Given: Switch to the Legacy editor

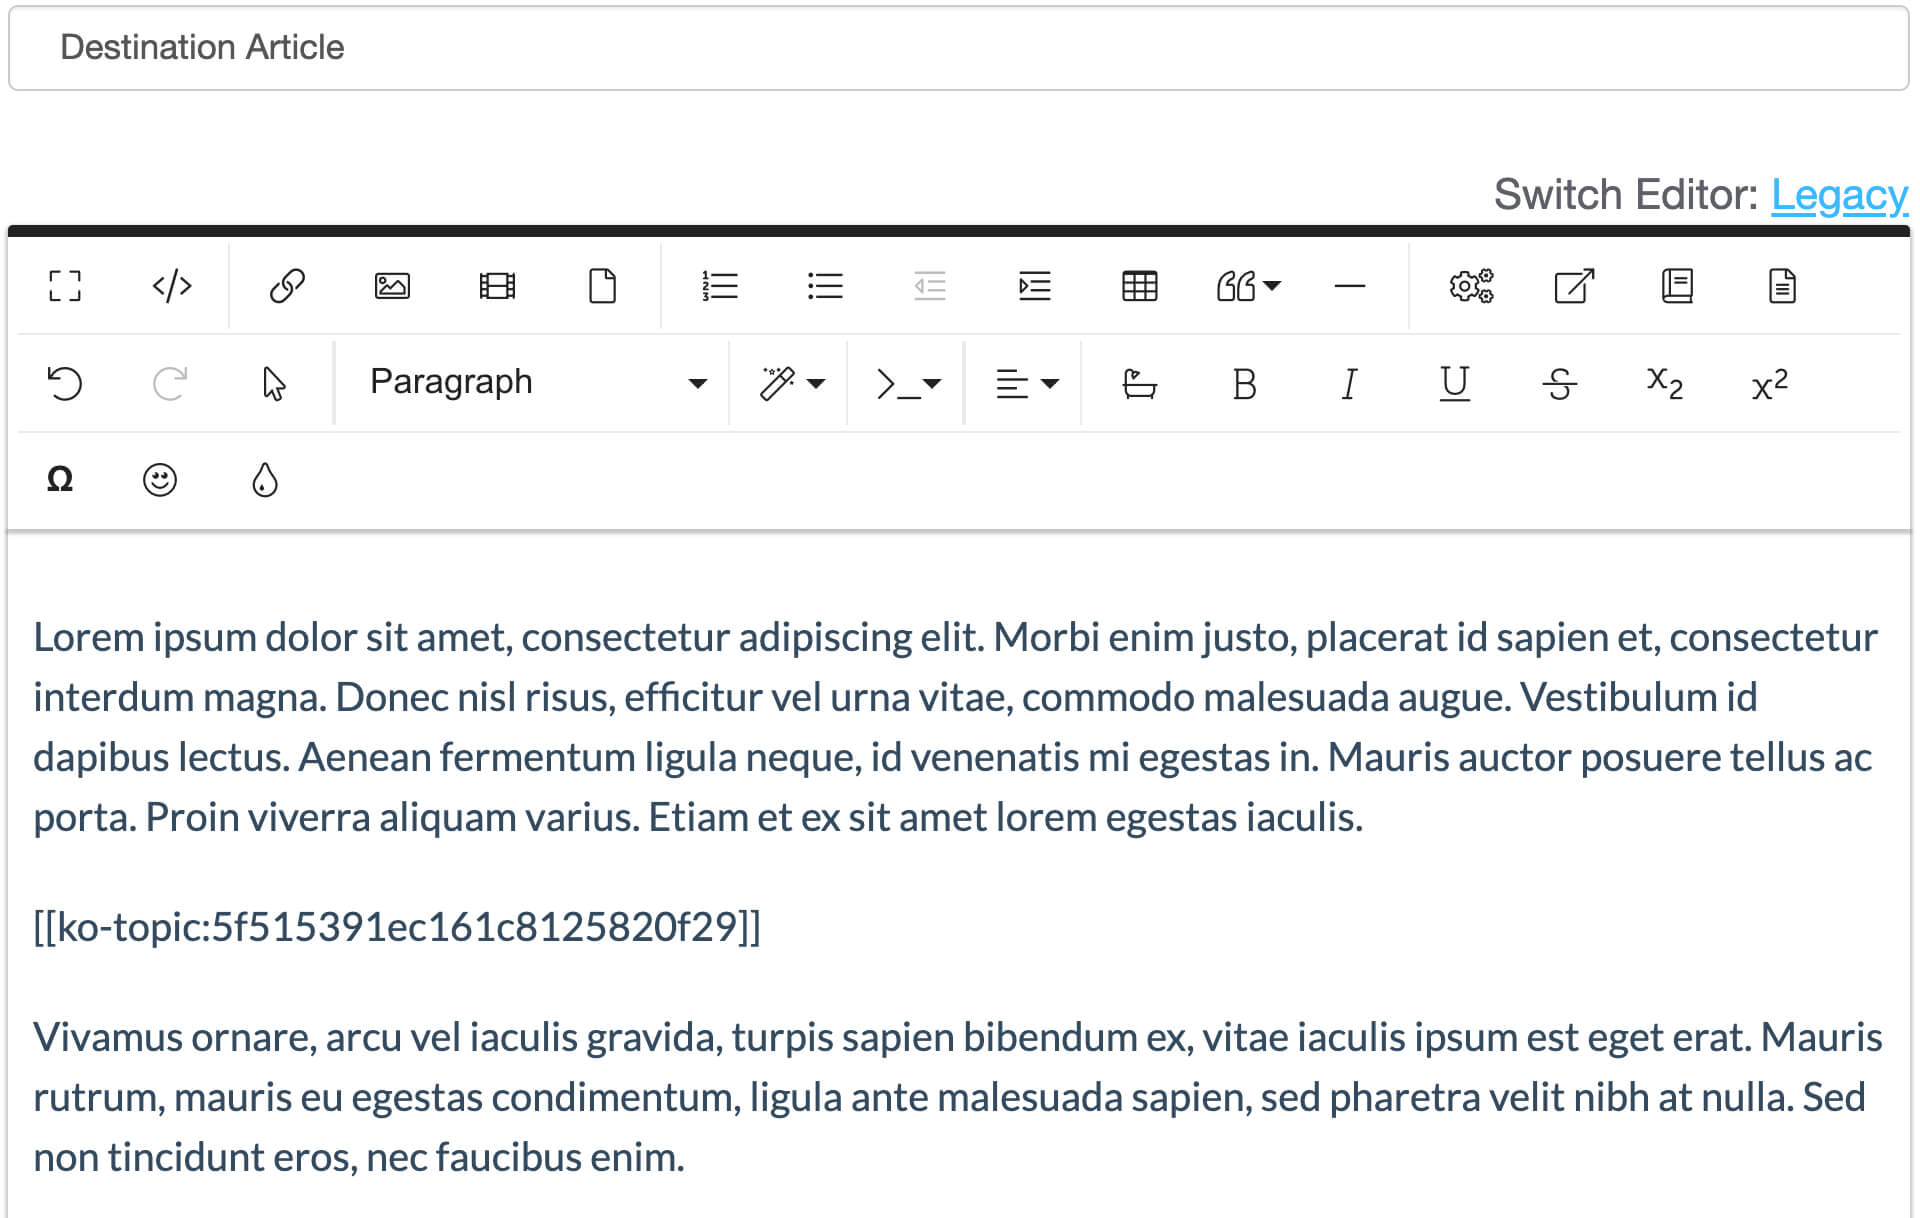Looking at the screenshot, I should (x=1841, y=194).
